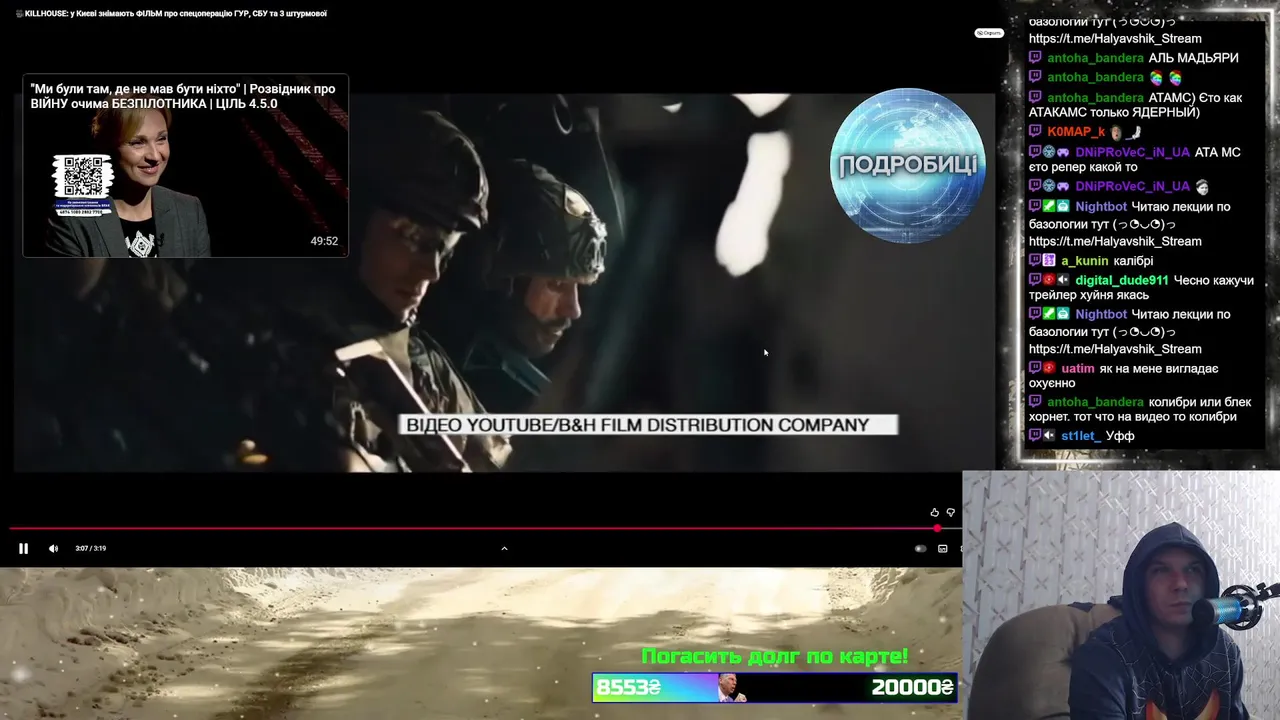
Task: Dislike the video with thumbs-down icon
Action: (x=950, y=512)
